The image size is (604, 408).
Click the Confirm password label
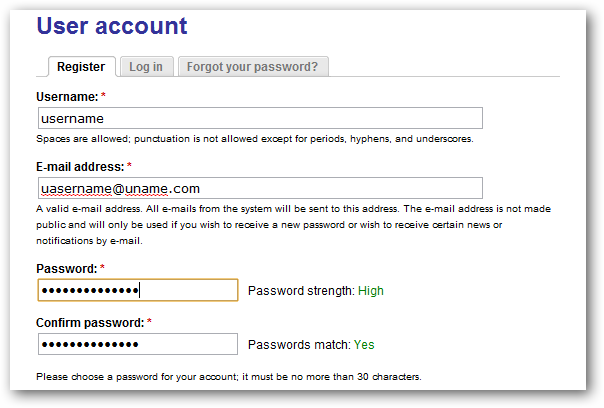point(90,322)
